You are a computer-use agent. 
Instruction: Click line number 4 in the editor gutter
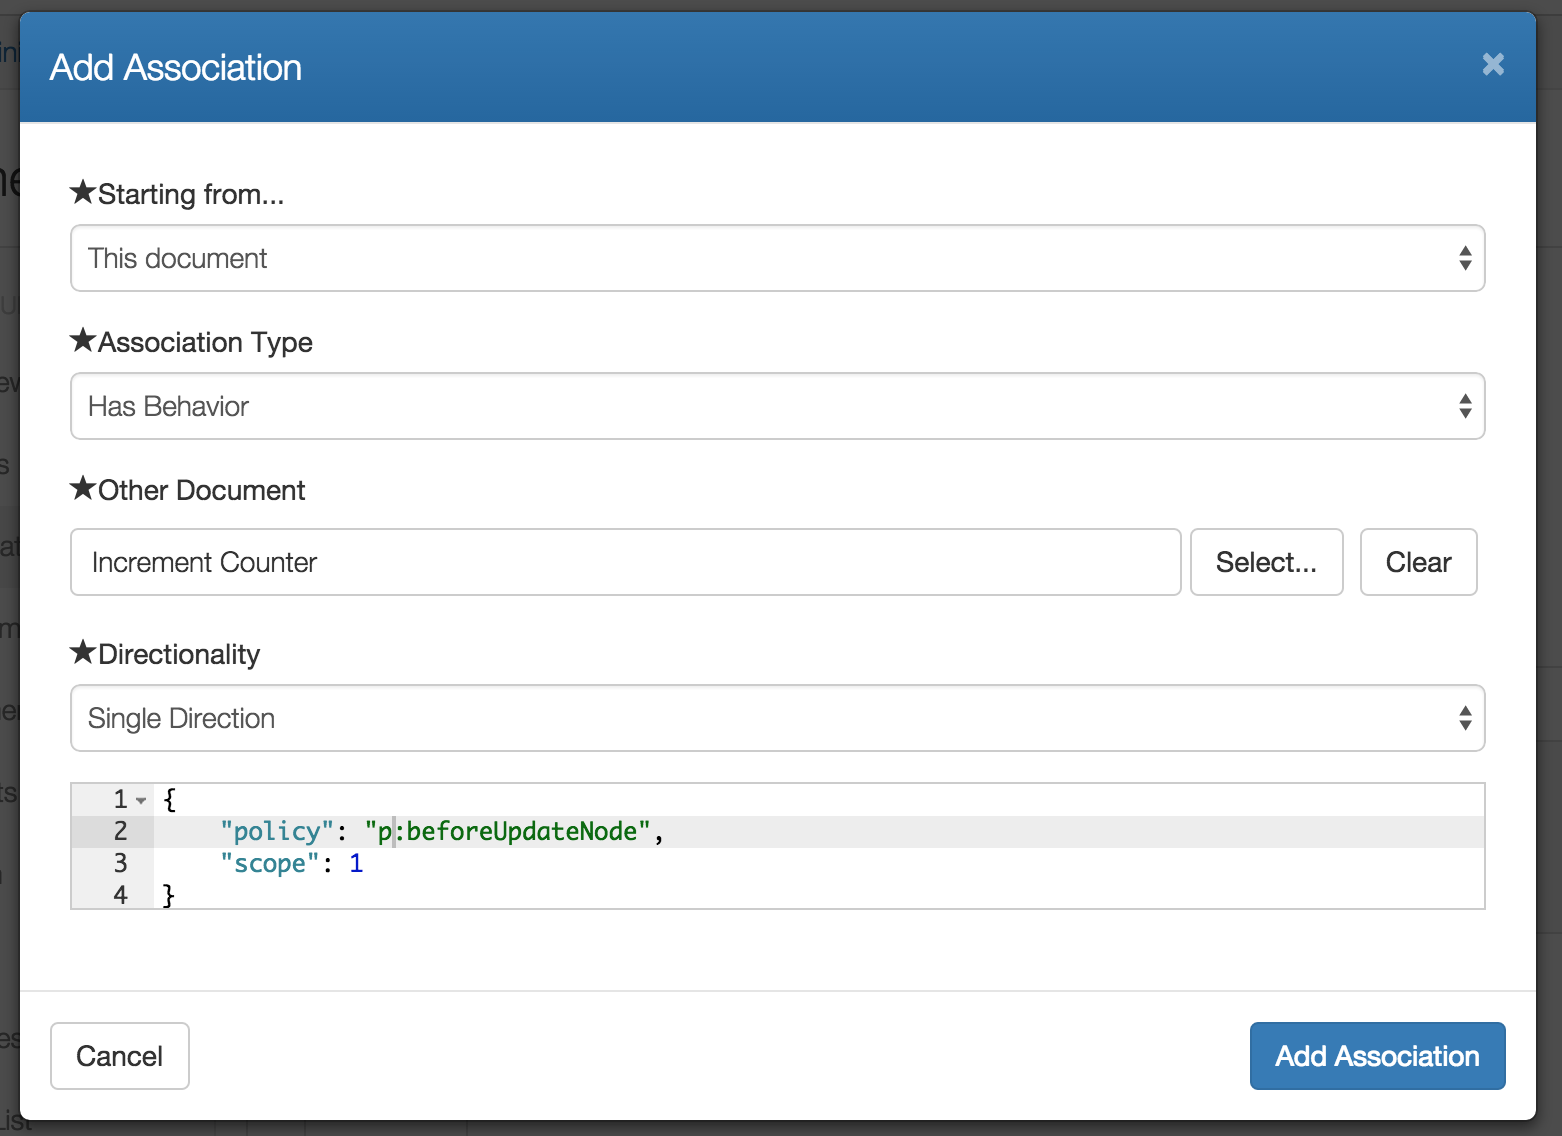point(120,895)
